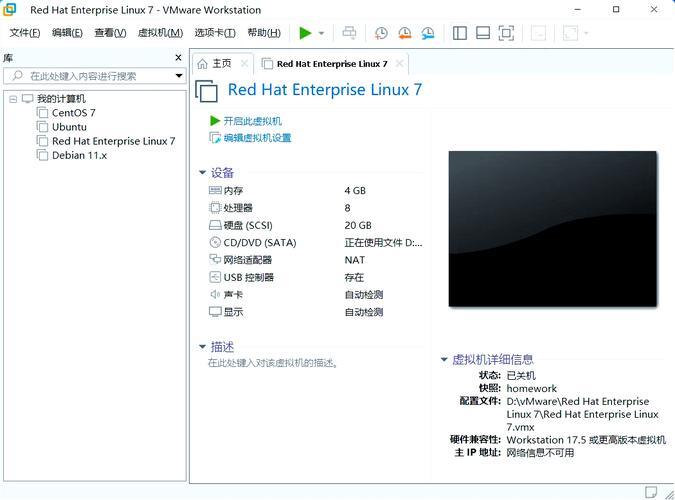Click the 20 GB disk value
The height and width of the screenshot is (500, 675).
(358, 225)
